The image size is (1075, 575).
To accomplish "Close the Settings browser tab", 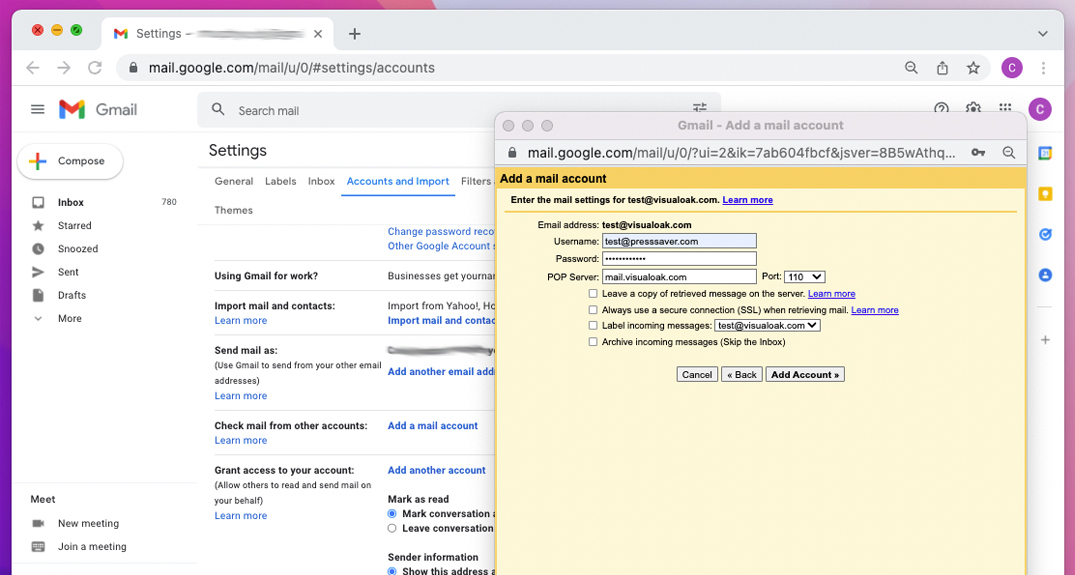I will [318, 34].
